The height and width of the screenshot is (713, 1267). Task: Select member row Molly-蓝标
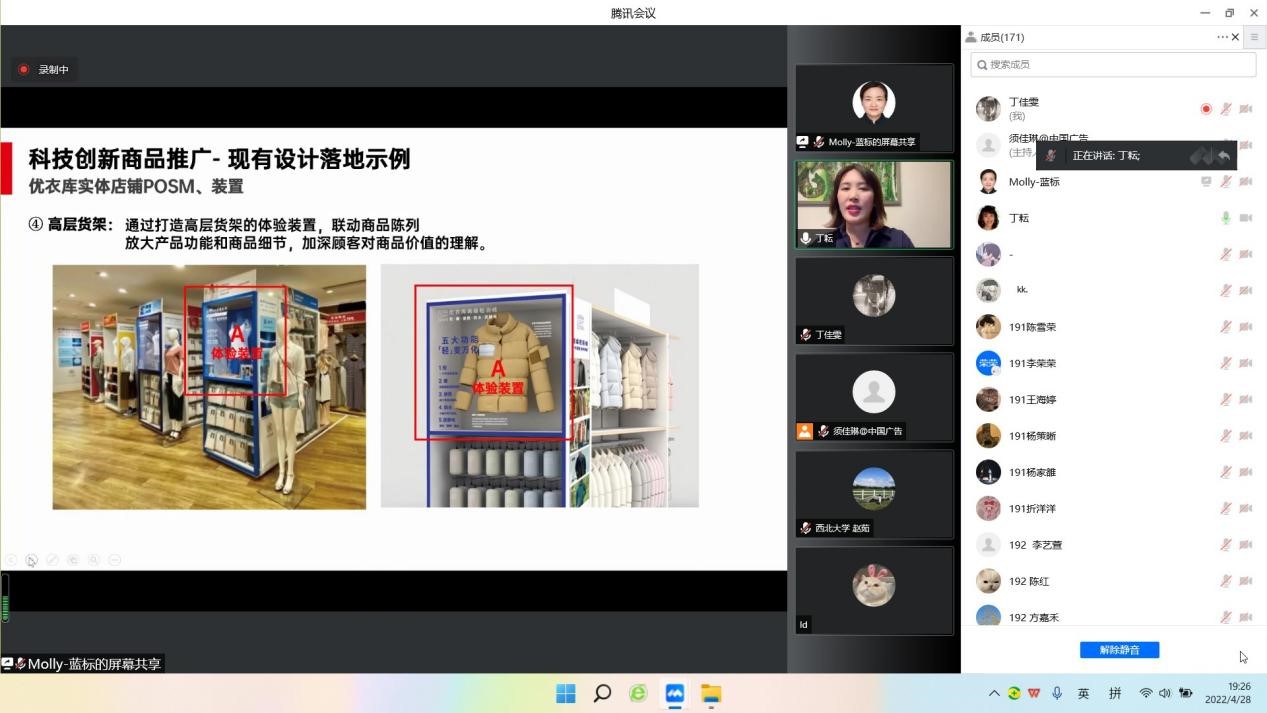[1114, 181]
